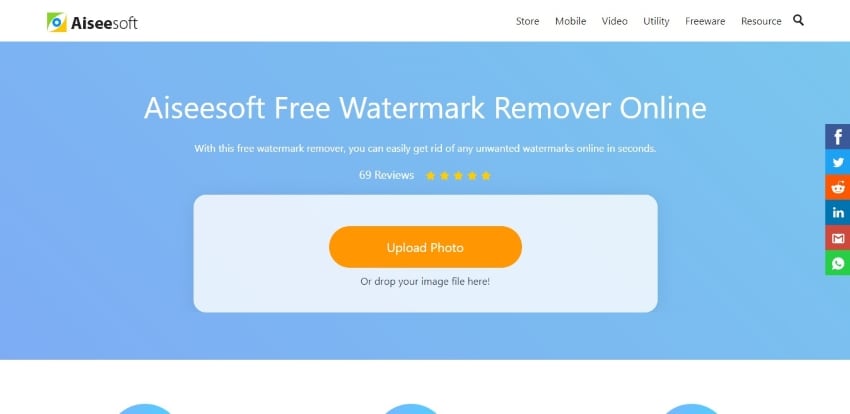Click the drop image file area
Screen dimensions: 850x414
pos(426,254)
